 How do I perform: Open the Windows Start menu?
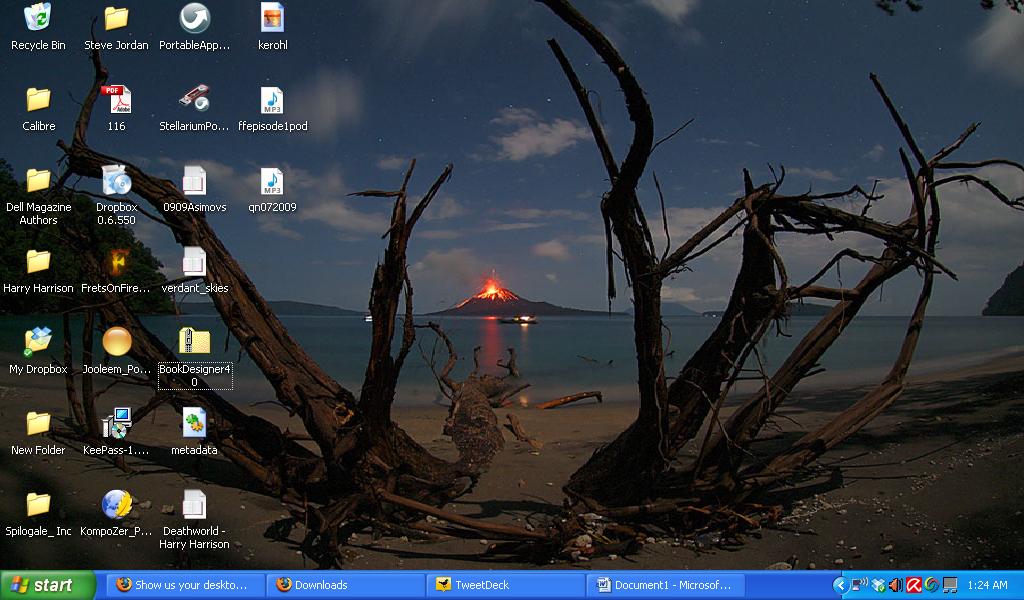[48, 585]
